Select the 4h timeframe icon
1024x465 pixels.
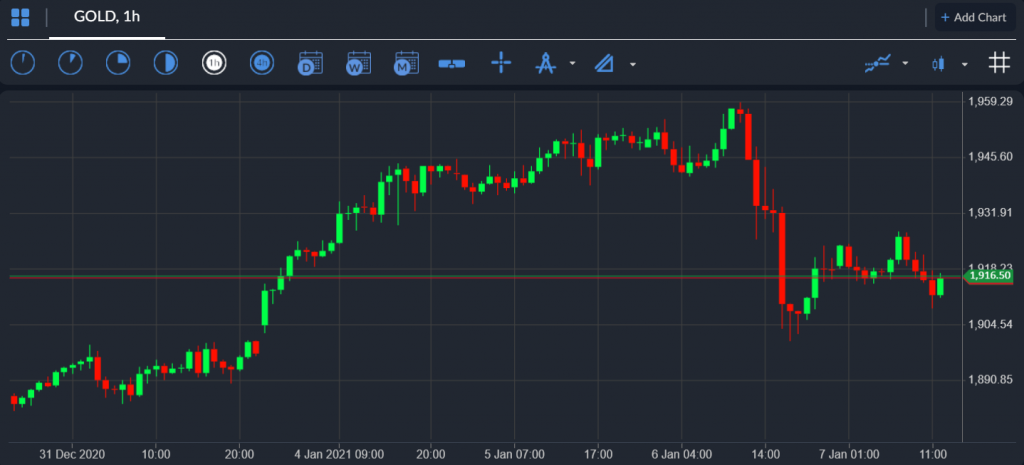262,63
